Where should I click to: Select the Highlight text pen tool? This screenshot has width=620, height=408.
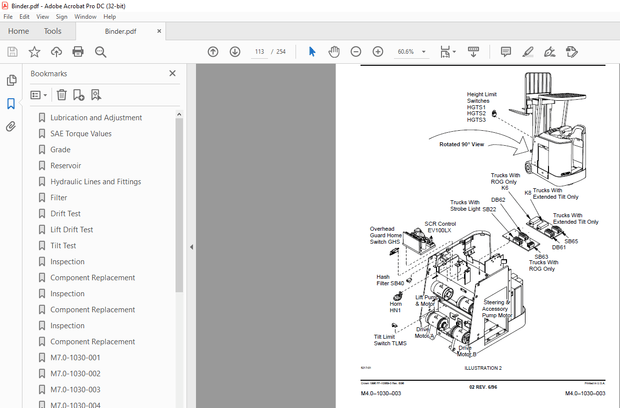point(528,52)
